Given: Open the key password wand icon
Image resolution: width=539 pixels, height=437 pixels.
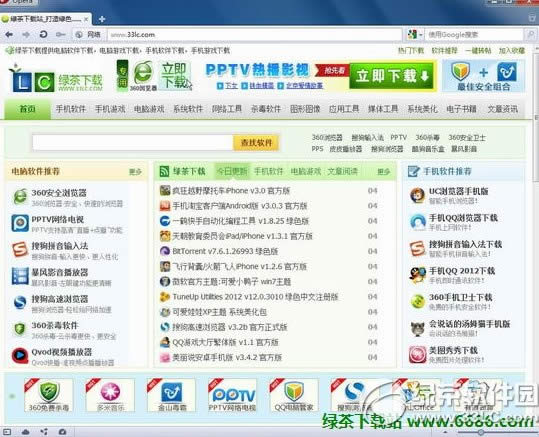Looking at the screenshot, I should click(60, 34).
